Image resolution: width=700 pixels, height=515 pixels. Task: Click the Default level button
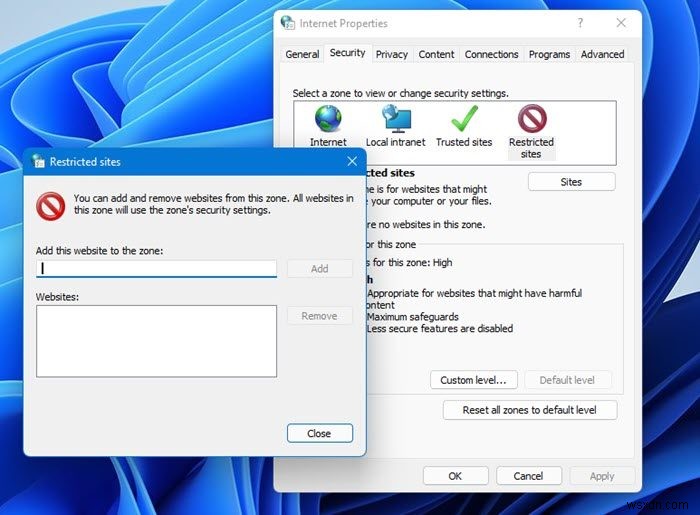click(567, 380)
